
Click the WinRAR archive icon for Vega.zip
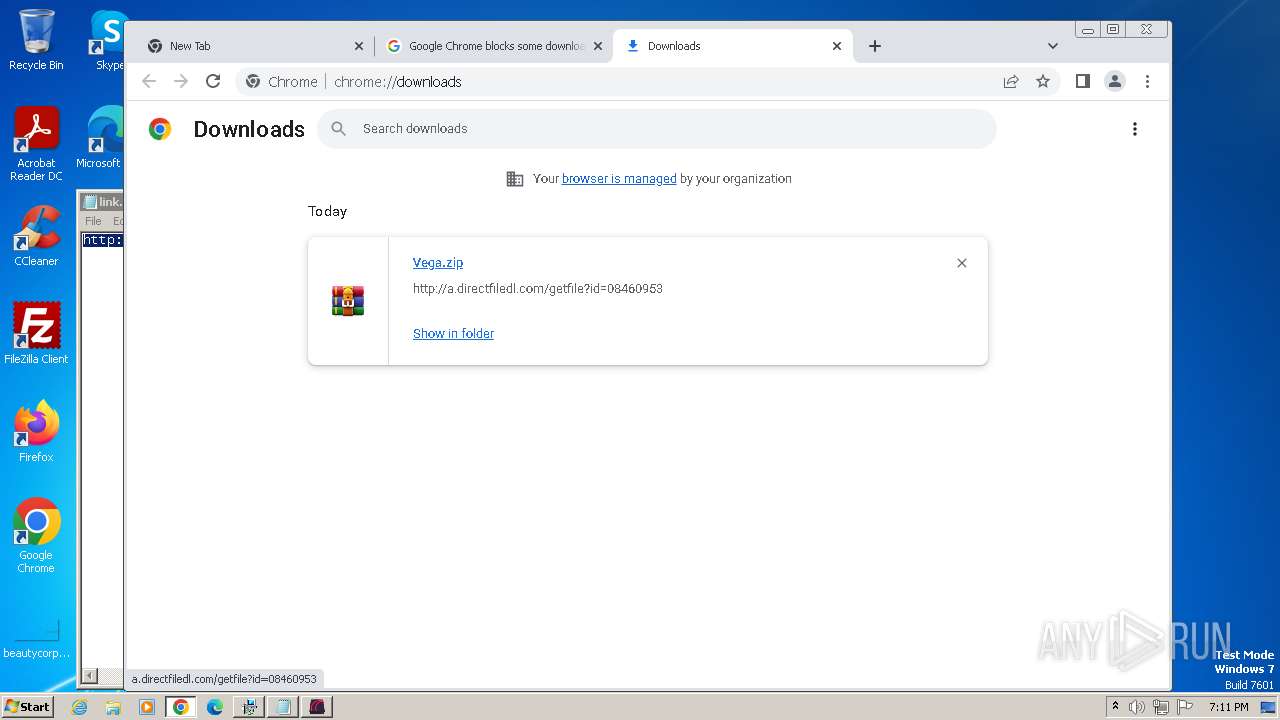coord(348,301)
